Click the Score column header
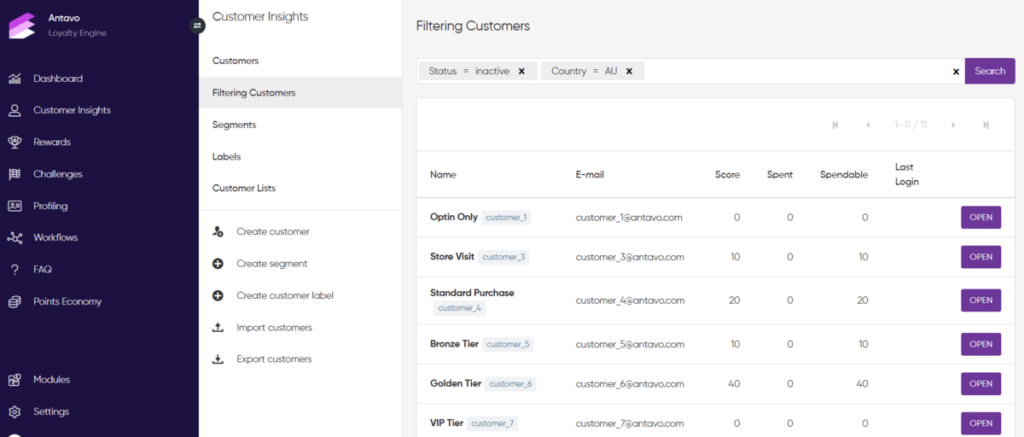Viewport: 1024px width, 437px height. coord(728,175)
